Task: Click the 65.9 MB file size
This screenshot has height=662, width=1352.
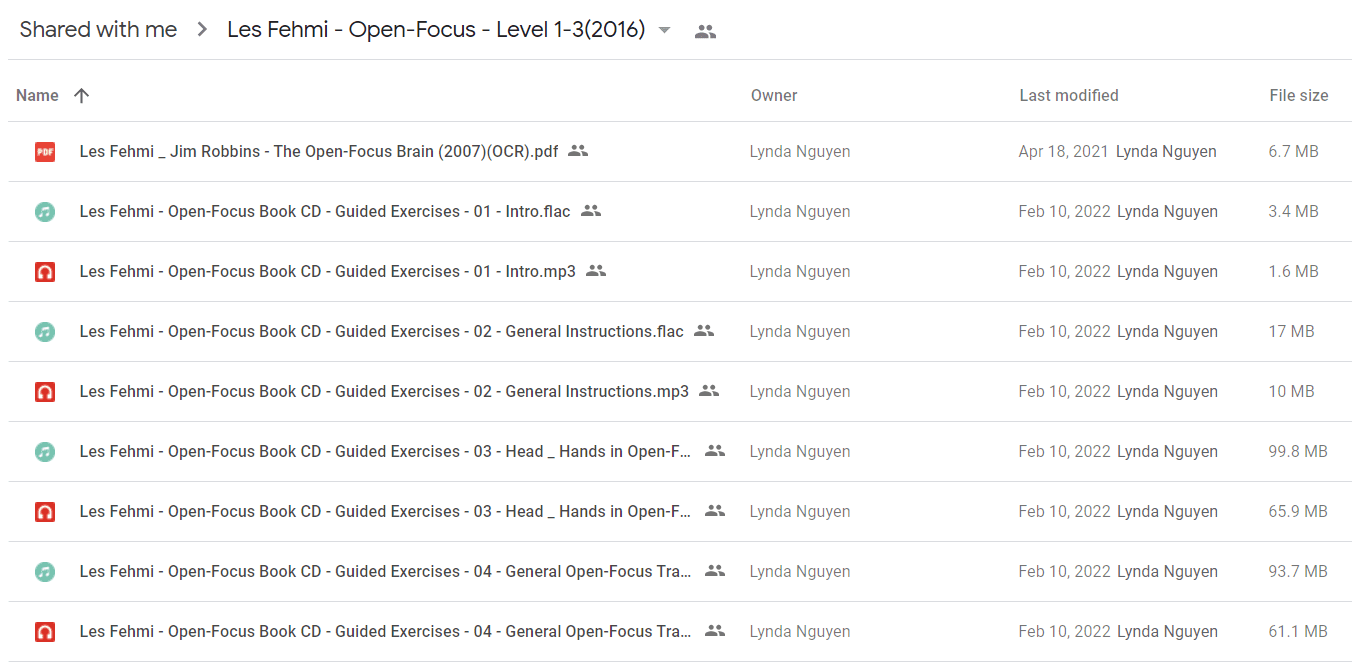Action: tap(1298, 512)
